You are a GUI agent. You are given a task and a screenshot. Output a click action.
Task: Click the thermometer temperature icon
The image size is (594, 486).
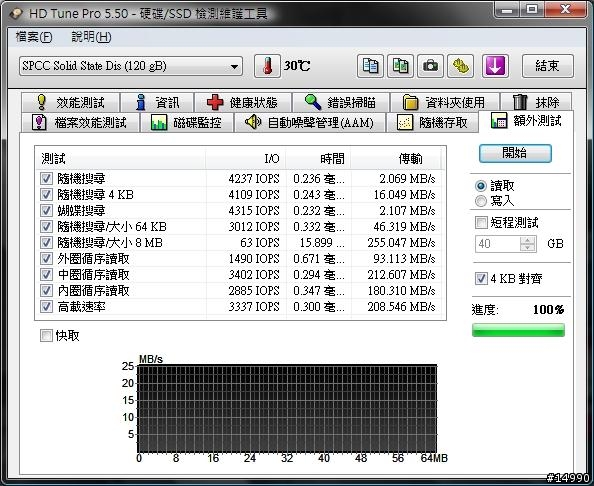tap(267, 66)
